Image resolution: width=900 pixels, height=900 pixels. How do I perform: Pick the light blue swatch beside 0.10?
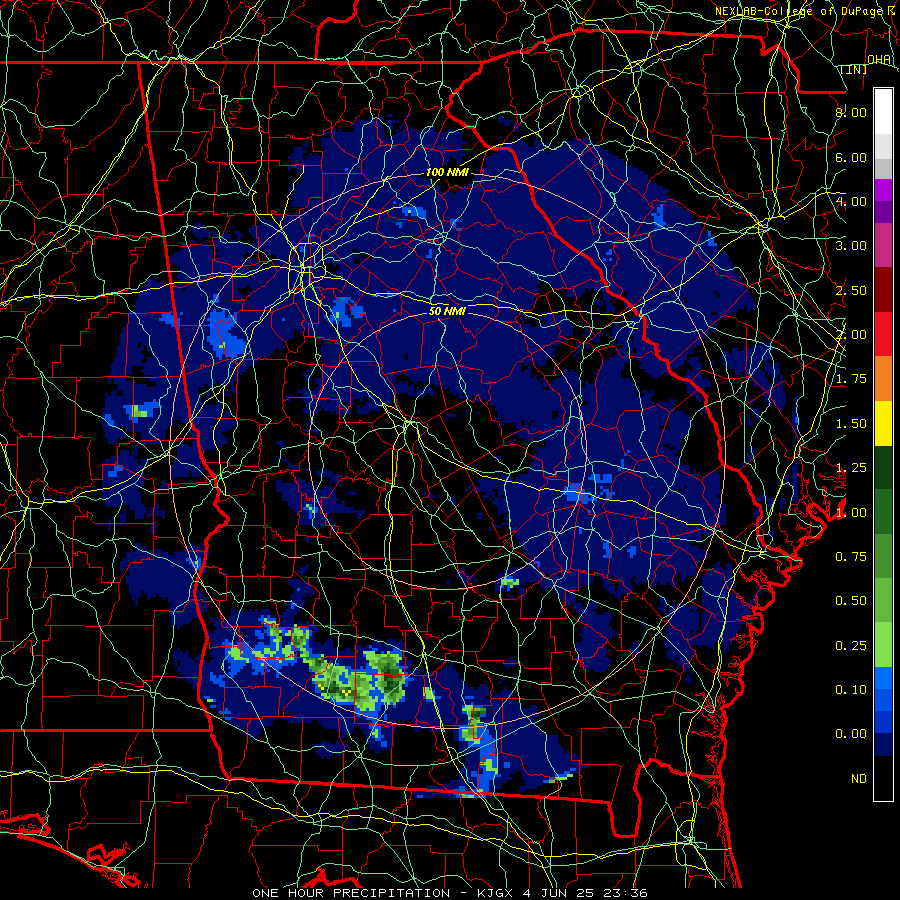pos(883,678)
